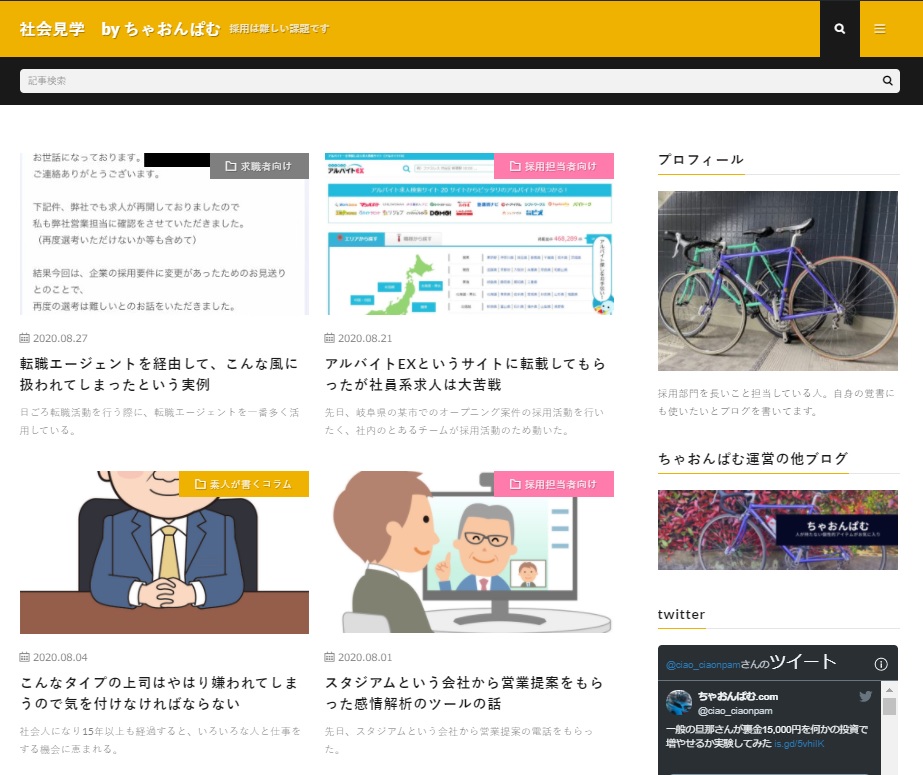Click the date 2020.08.01

click(365, 657)
